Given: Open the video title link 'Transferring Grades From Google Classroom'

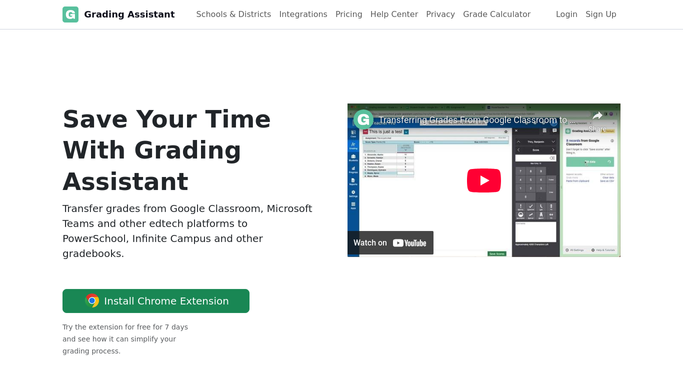Looking at the screenshot, I should (473, 120).
